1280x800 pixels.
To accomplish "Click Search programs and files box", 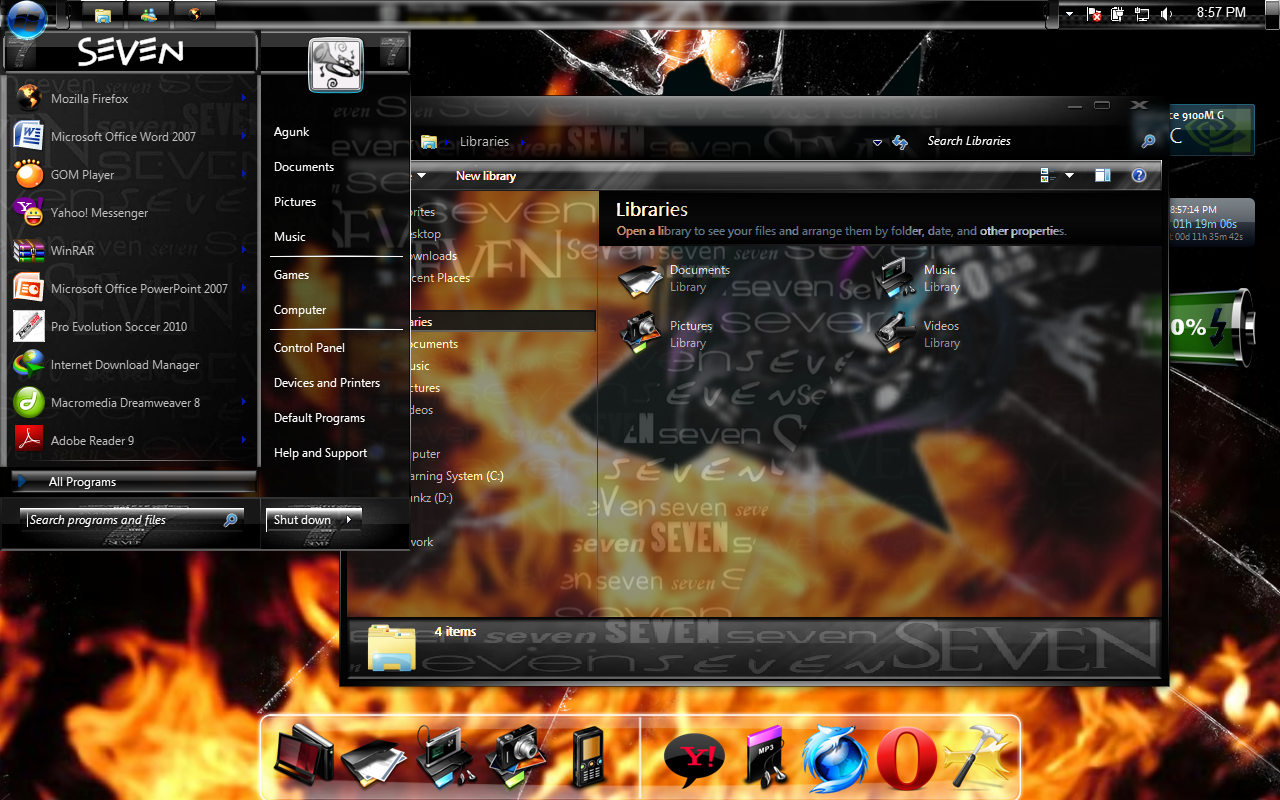I will click(x=131, y=520).
